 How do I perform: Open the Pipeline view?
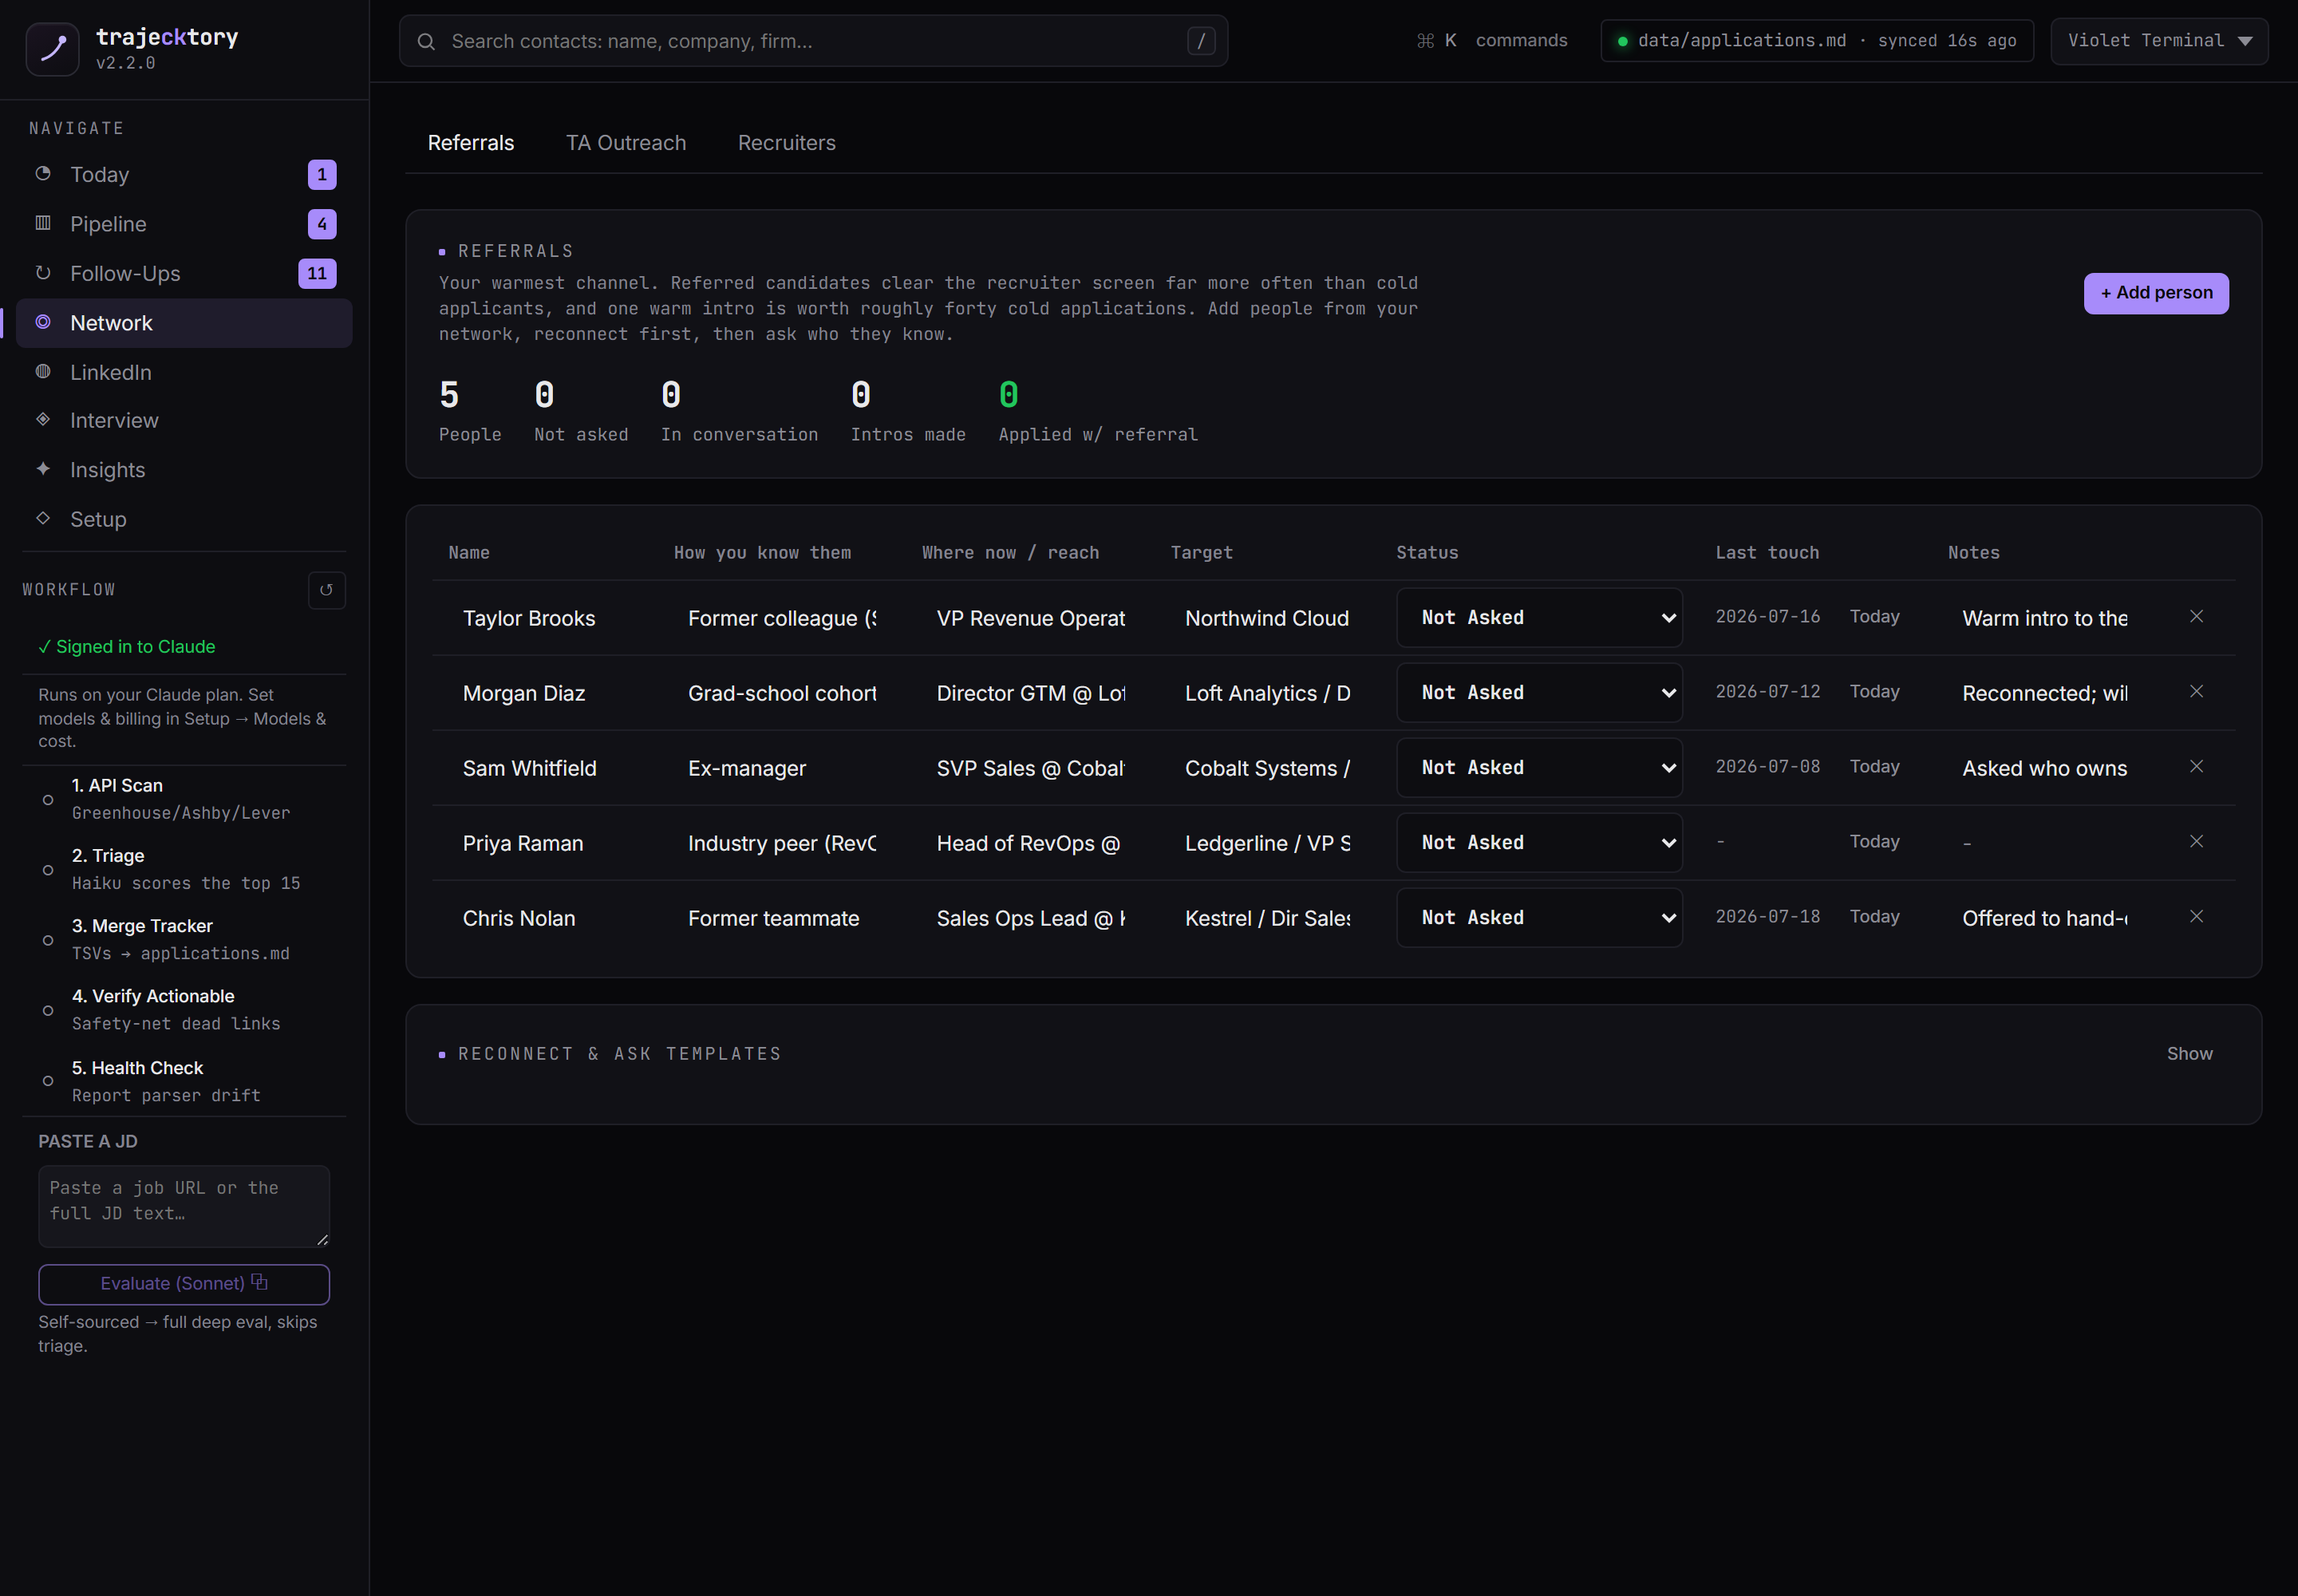[x=184, y=224]
